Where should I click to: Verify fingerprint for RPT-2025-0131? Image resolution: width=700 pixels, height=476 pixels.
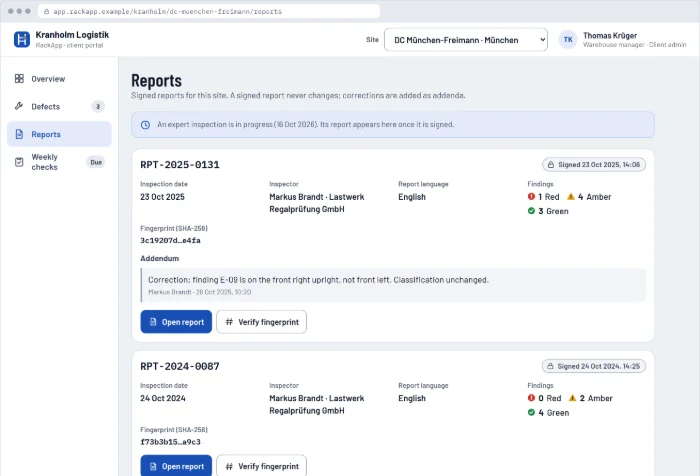click(x=262, y=322)
